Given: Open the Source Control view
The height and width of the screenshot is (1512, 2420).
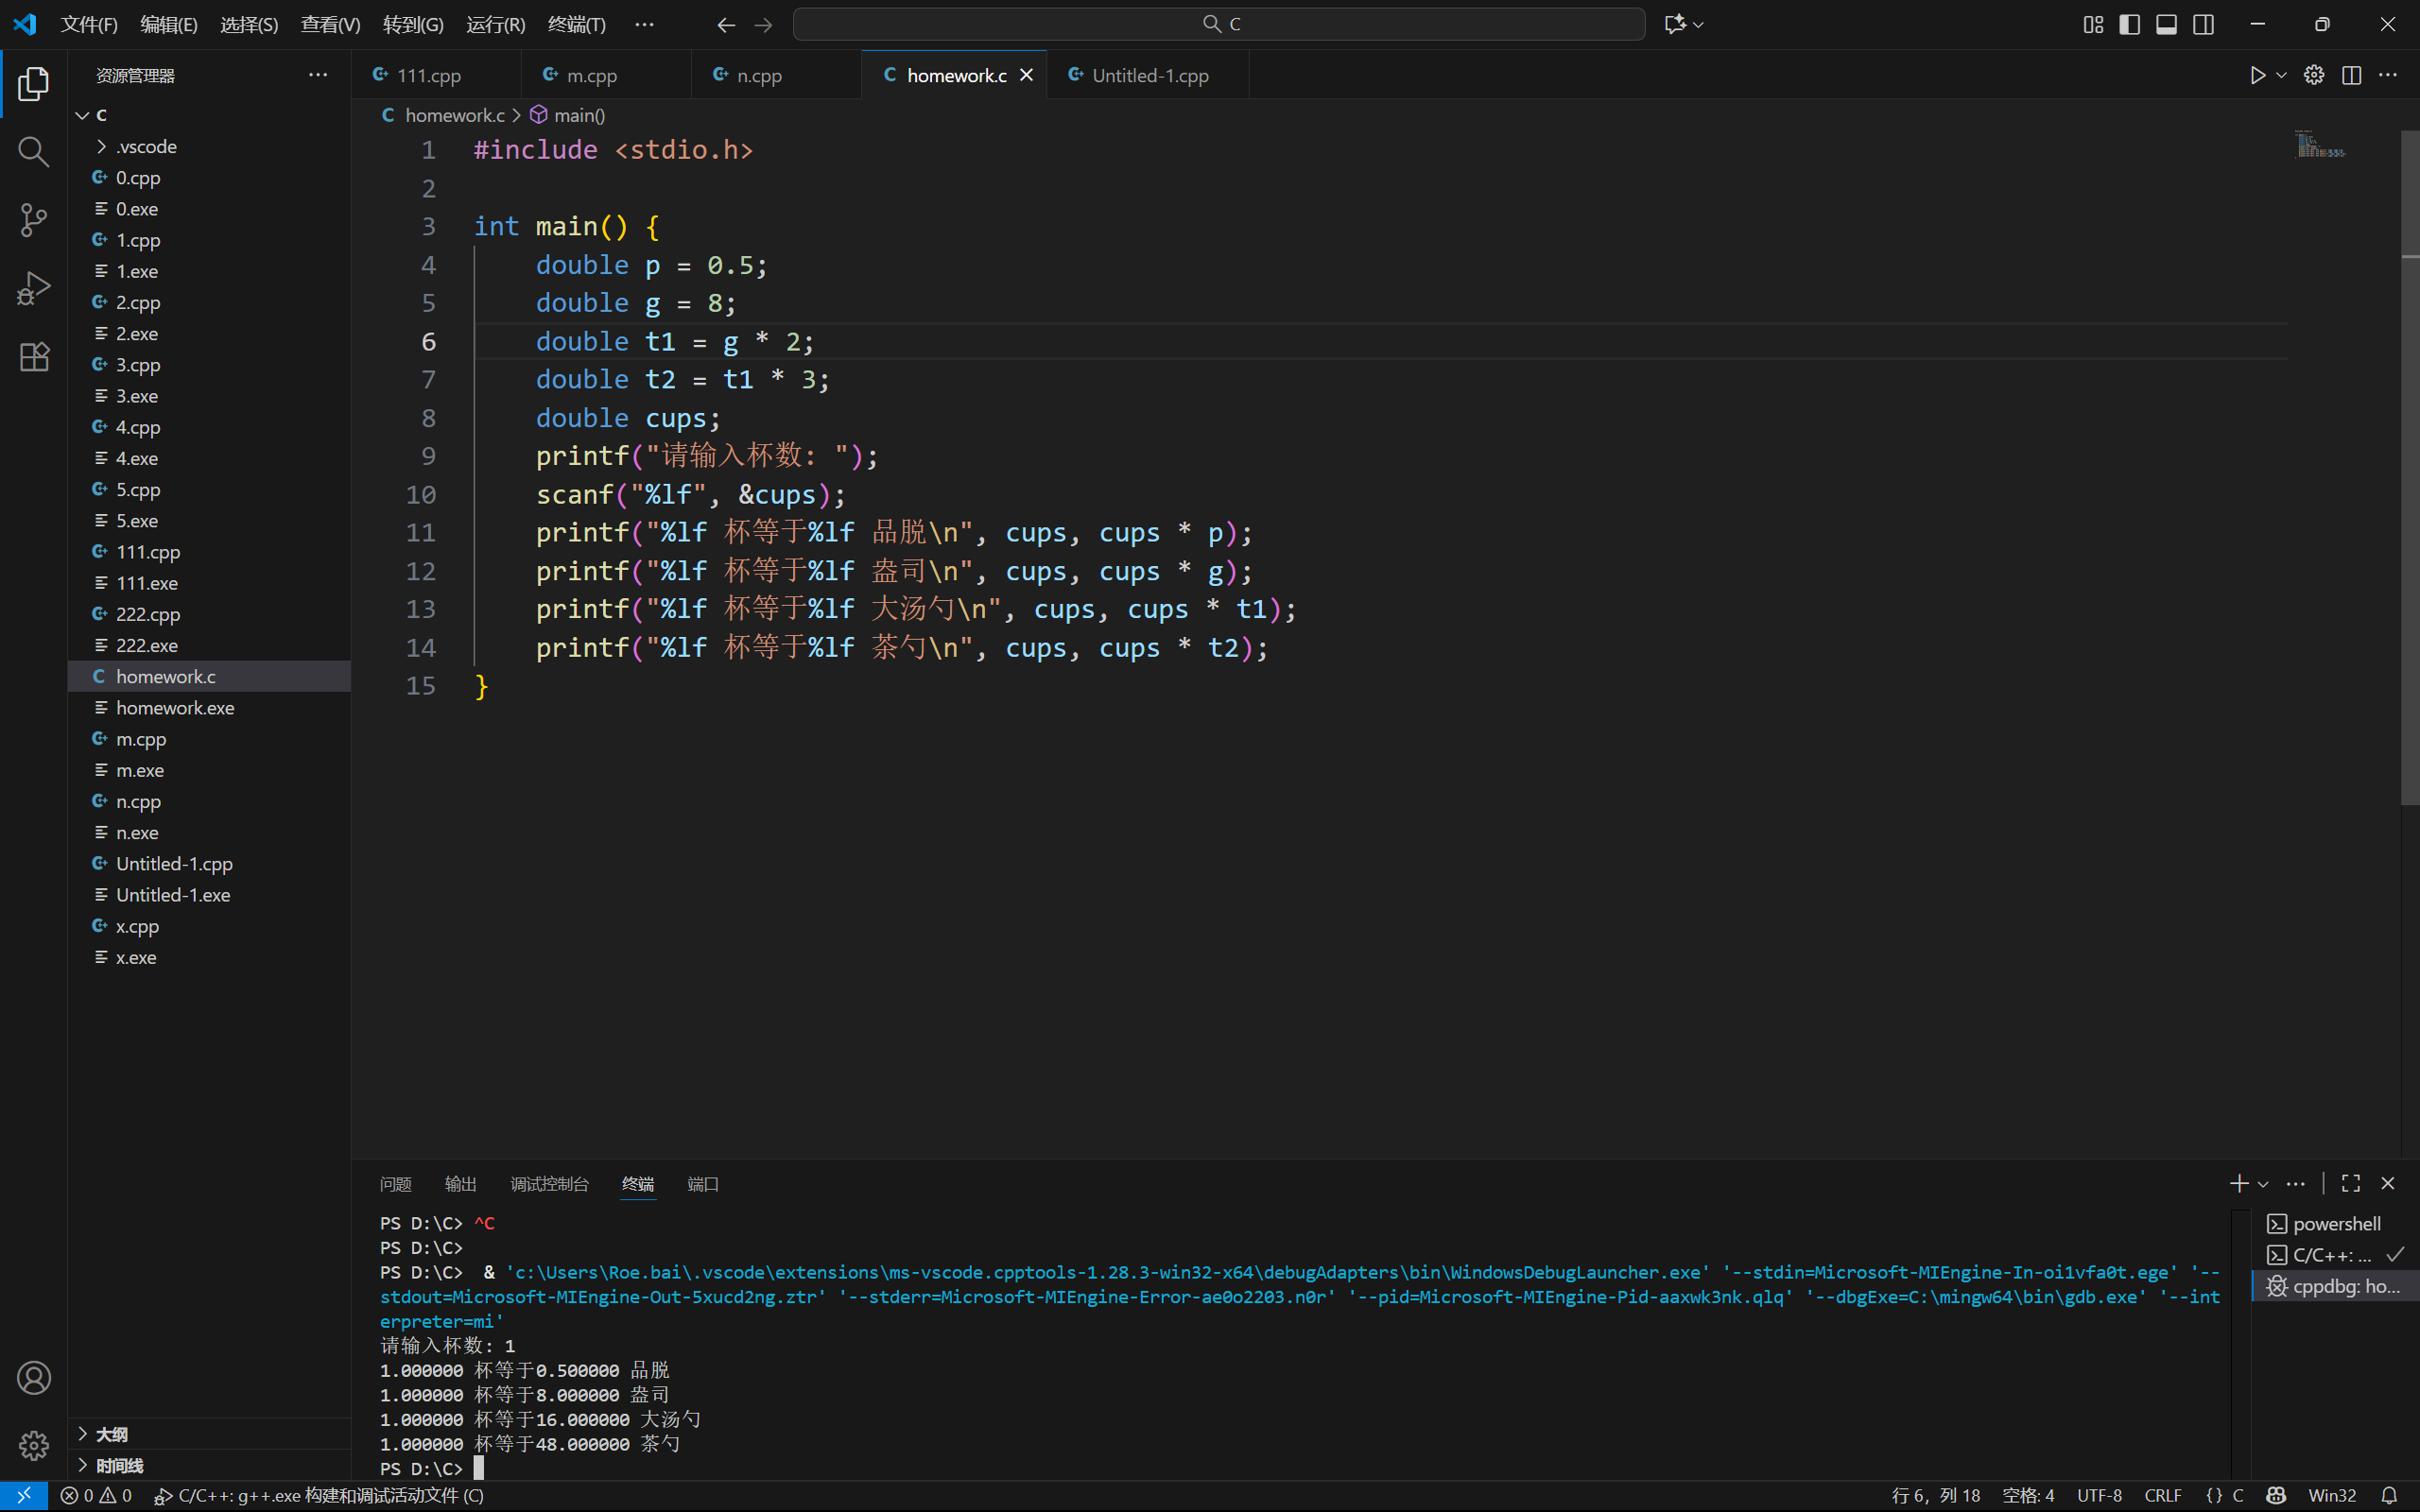Looking at the screenshot, I should tap(33, 220).
